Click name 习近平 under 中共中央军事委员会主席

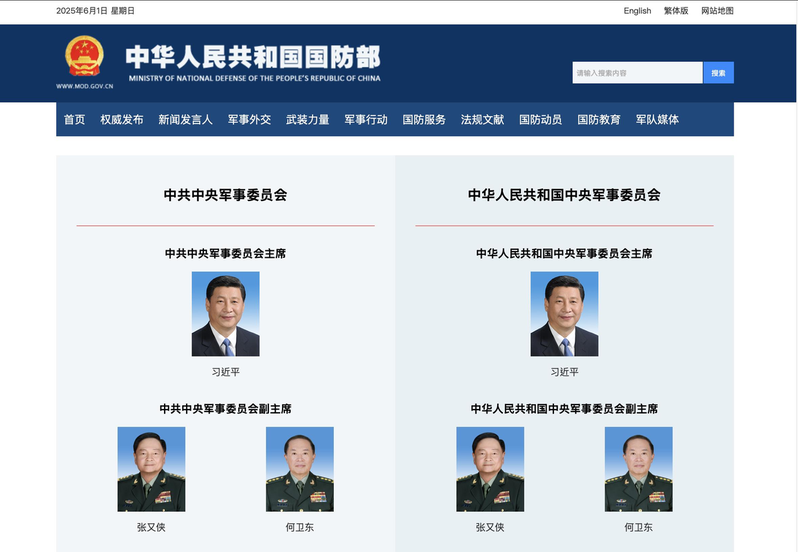pos(225,372)
